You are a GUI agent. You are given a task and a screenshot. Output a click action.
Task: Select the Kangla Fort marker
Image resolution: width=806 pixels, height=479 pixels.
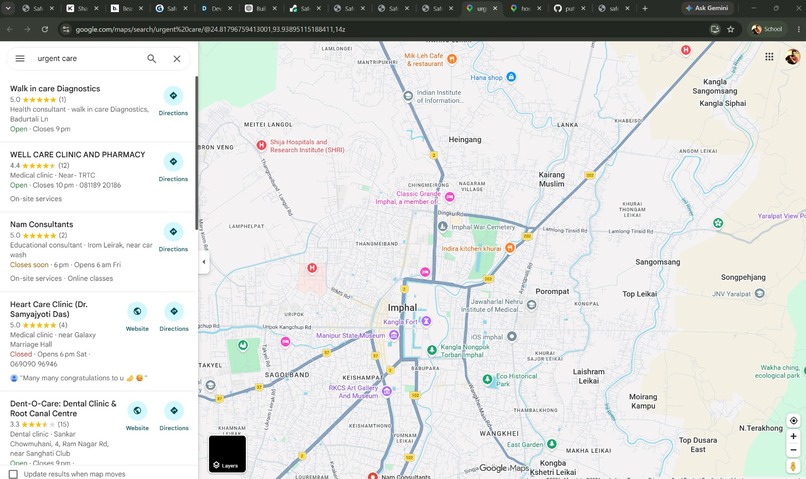[x=426, y=321]
